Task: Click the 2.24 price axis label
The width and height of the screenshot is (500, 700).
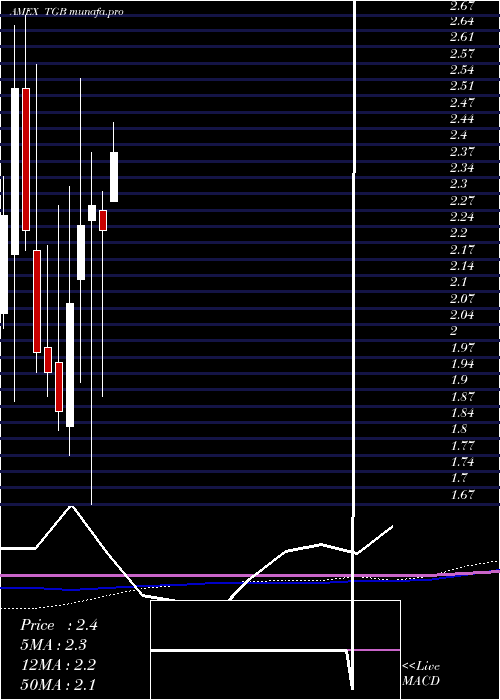Action: click(x=462, y=217)
